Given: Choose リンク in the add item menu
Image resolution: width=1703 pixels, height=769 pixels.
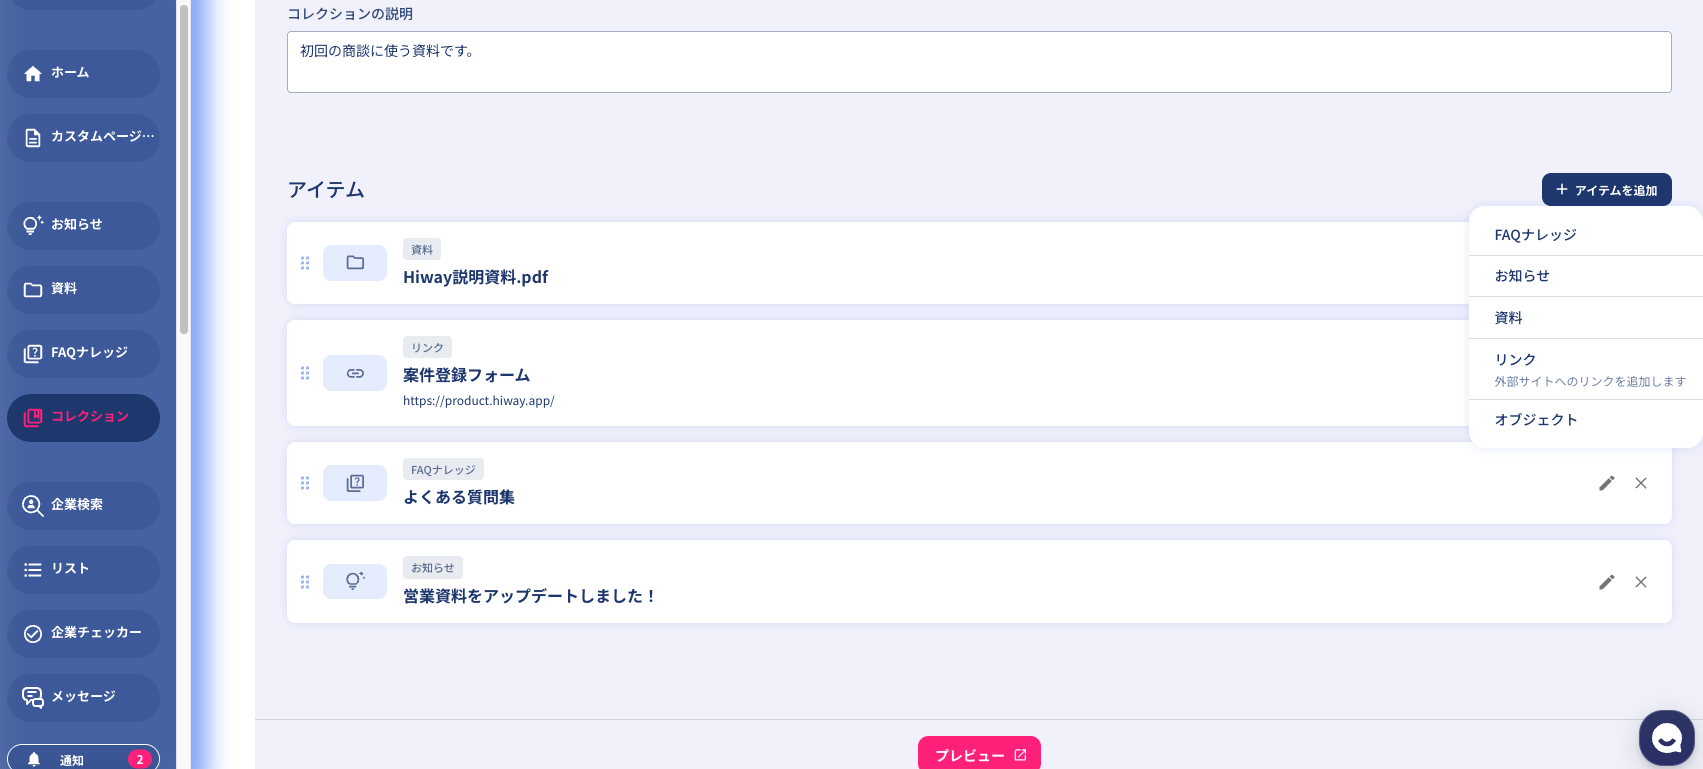Looking at the screenshot, I should pos(1515,360).
